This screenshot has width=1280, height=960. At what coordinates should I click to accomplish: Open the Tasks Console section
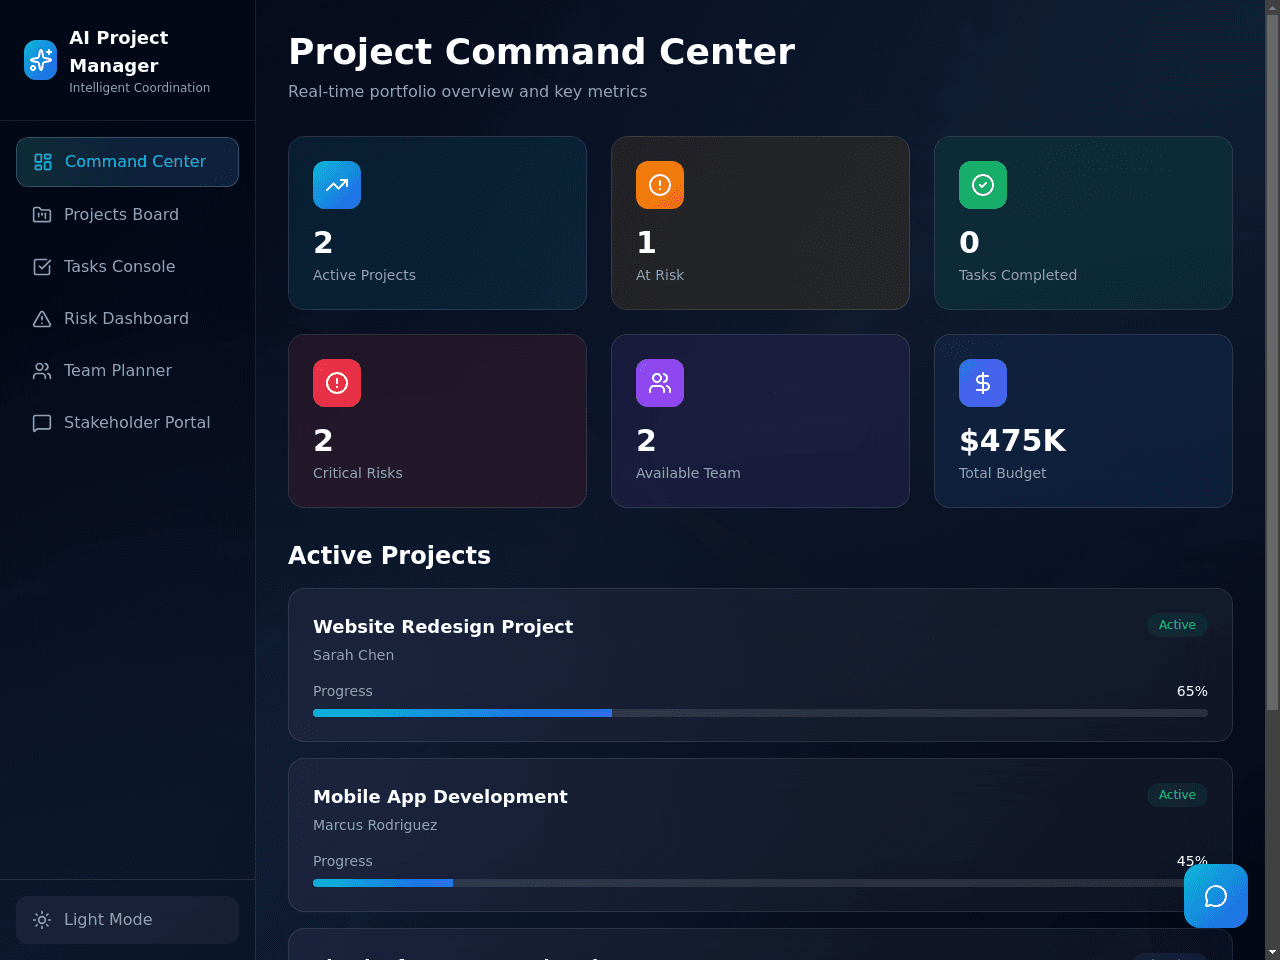(127, 267)
